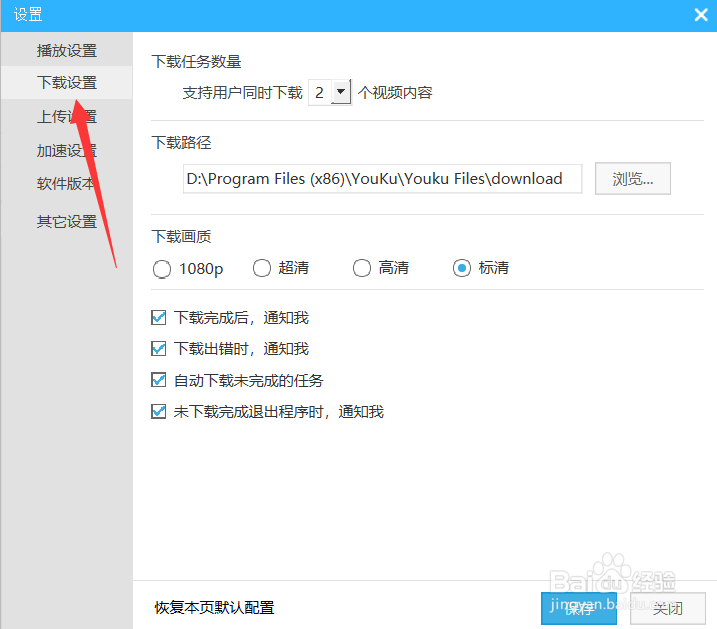Toggle 下载完成后，通知我 checkbox

click(159, 317)
